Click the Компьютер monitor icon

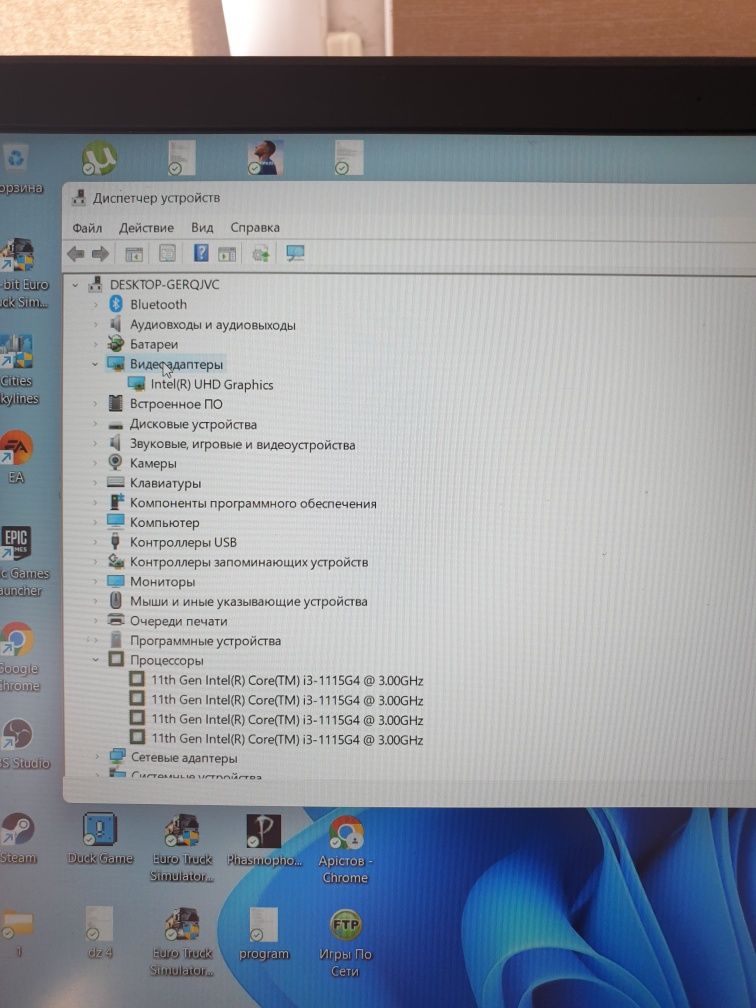coord(116,521)
